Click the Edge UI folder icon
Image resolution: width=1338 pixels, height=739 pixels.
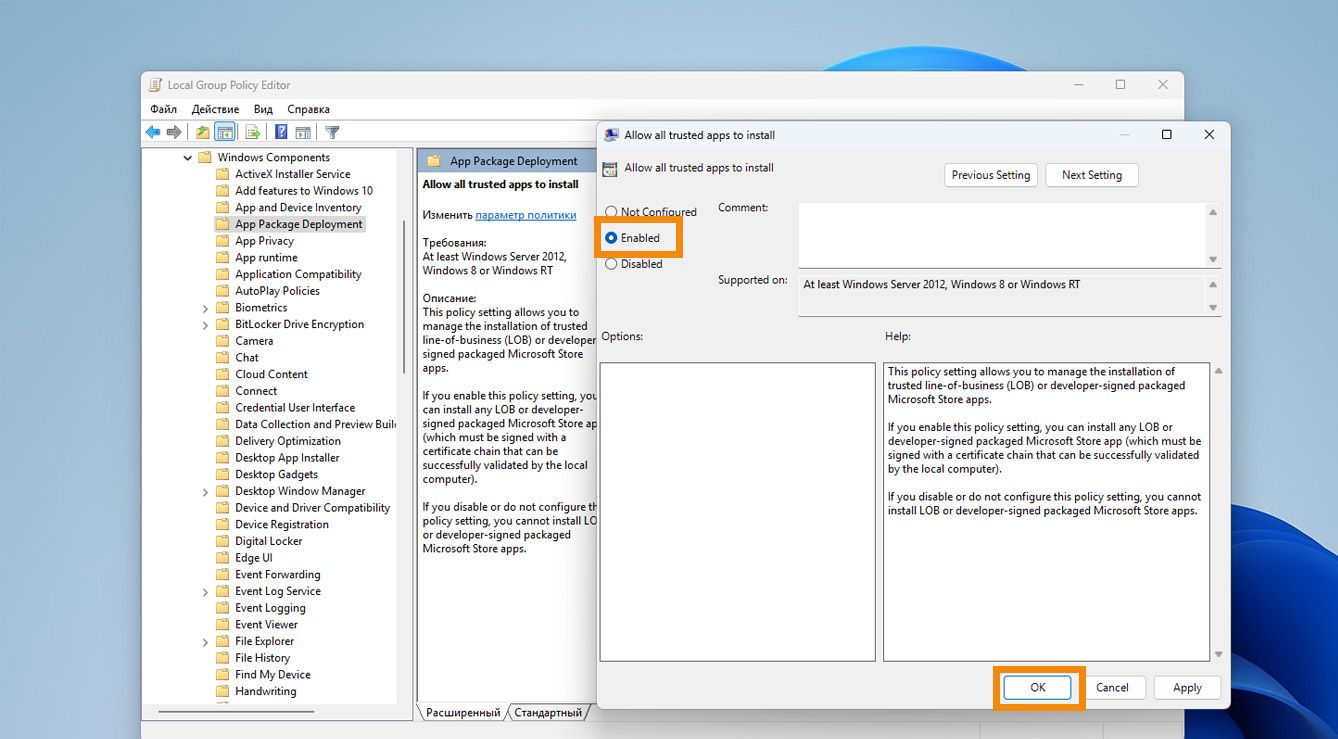(x=223, y=558)
